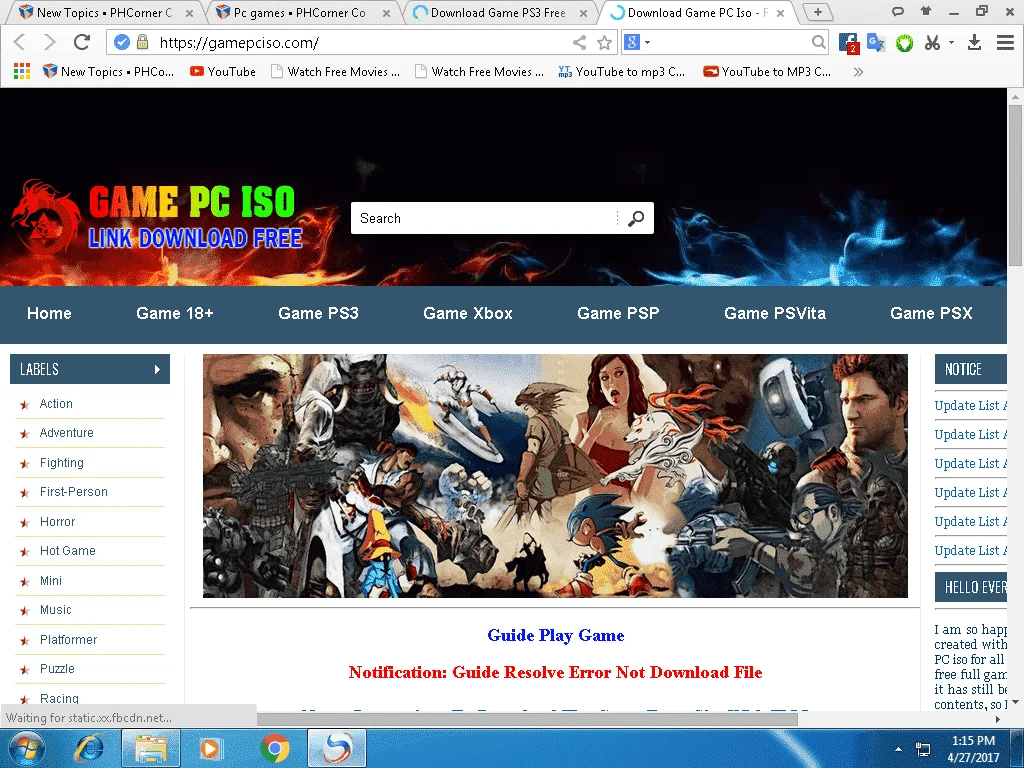Open the Platformer label
This screenshot has width=1024, height=768.
pyautogui.click(x=69, y=639)
